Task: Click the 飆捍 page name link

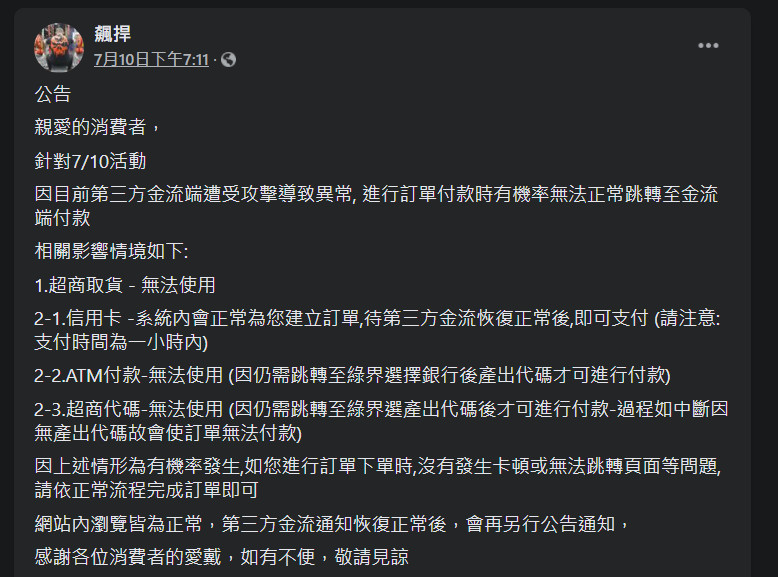Action: [x=112, y=36]
